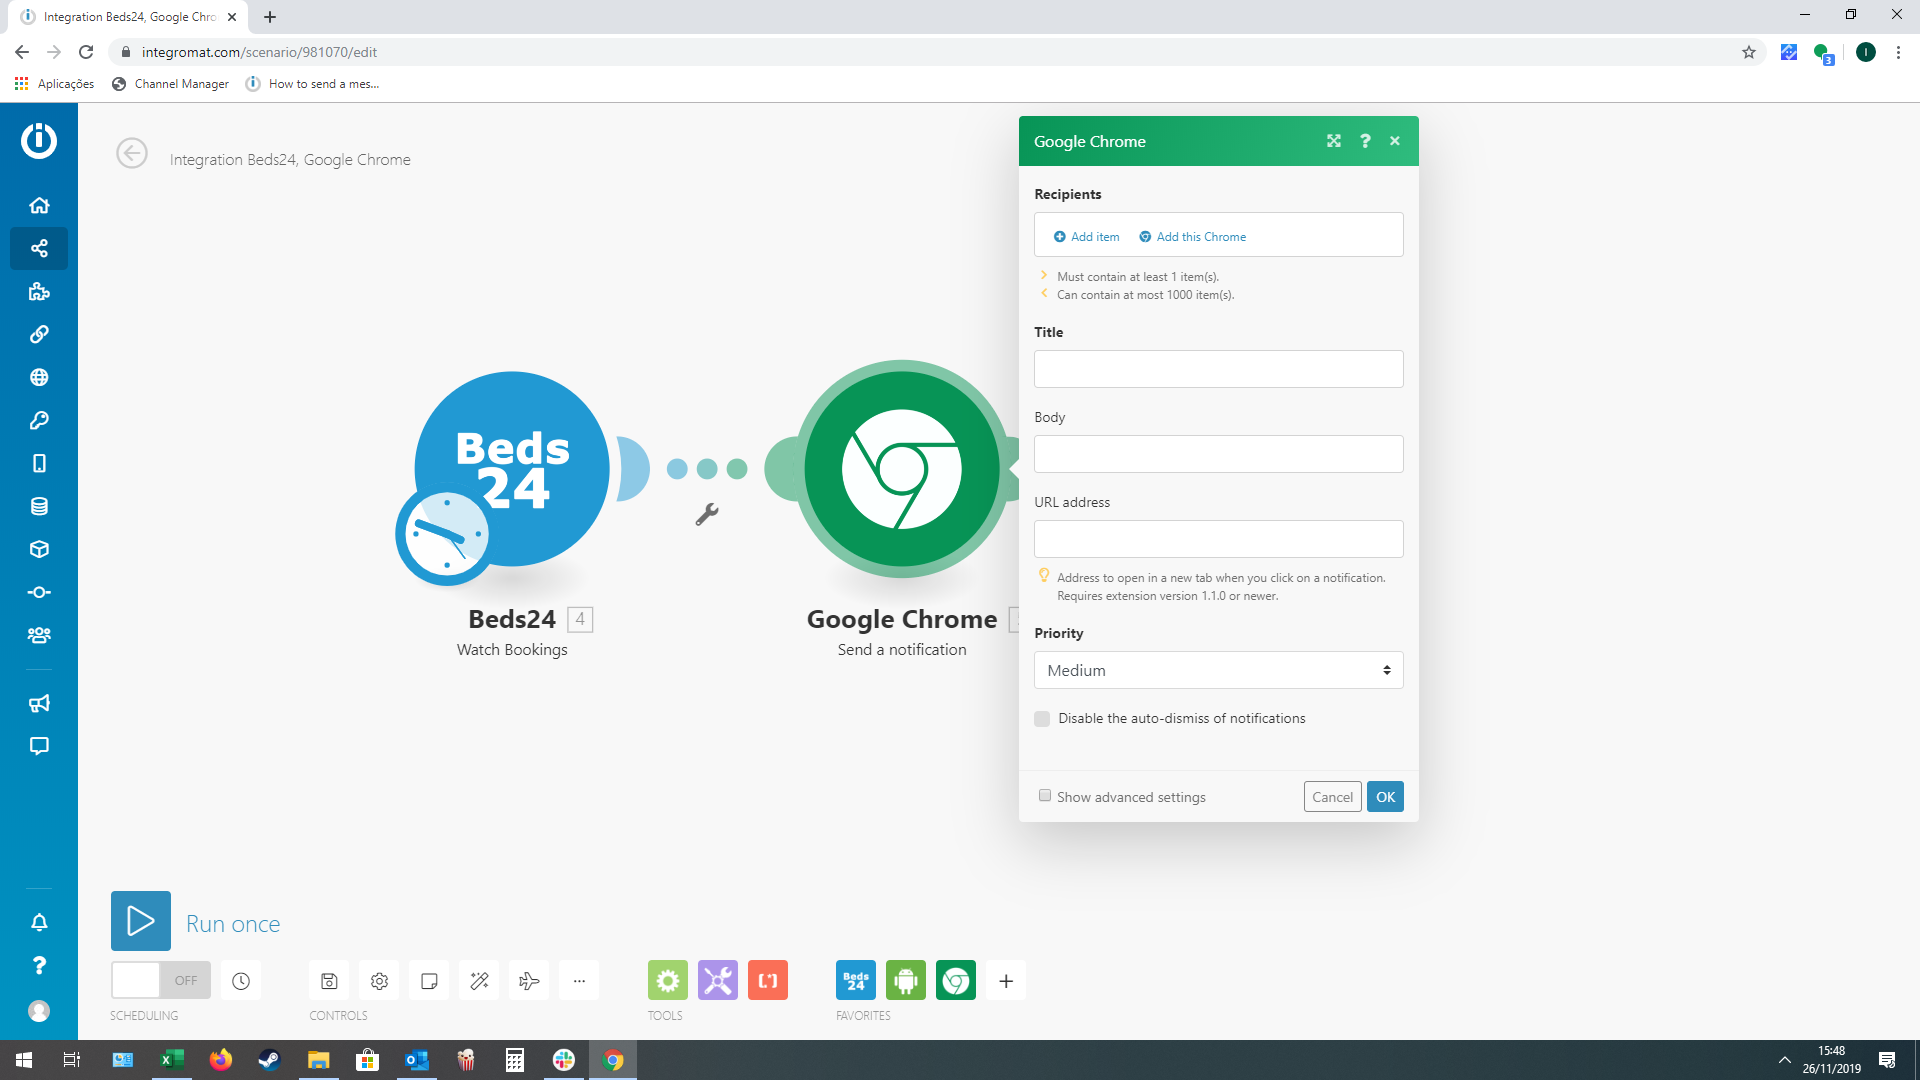
Task: Open the more controls ellipsis button
Action: (579, 981)
